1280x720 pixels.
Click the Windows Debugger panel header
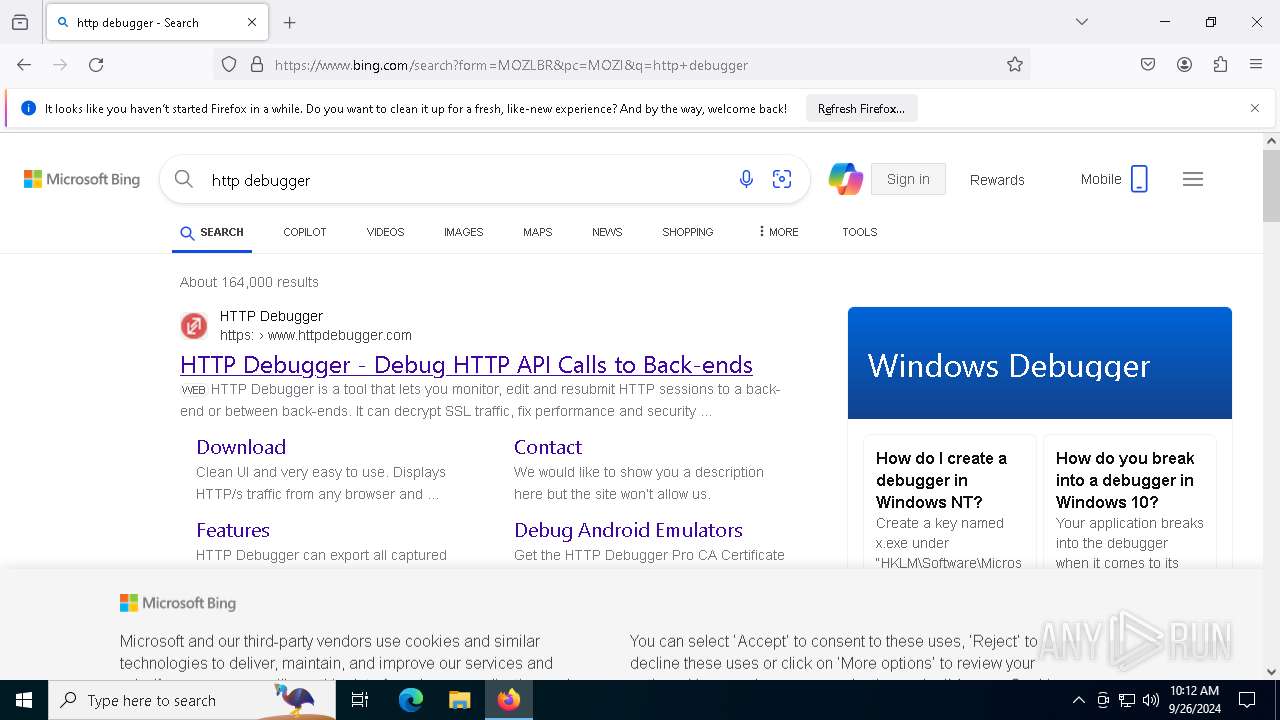[x=1040, y=363]
